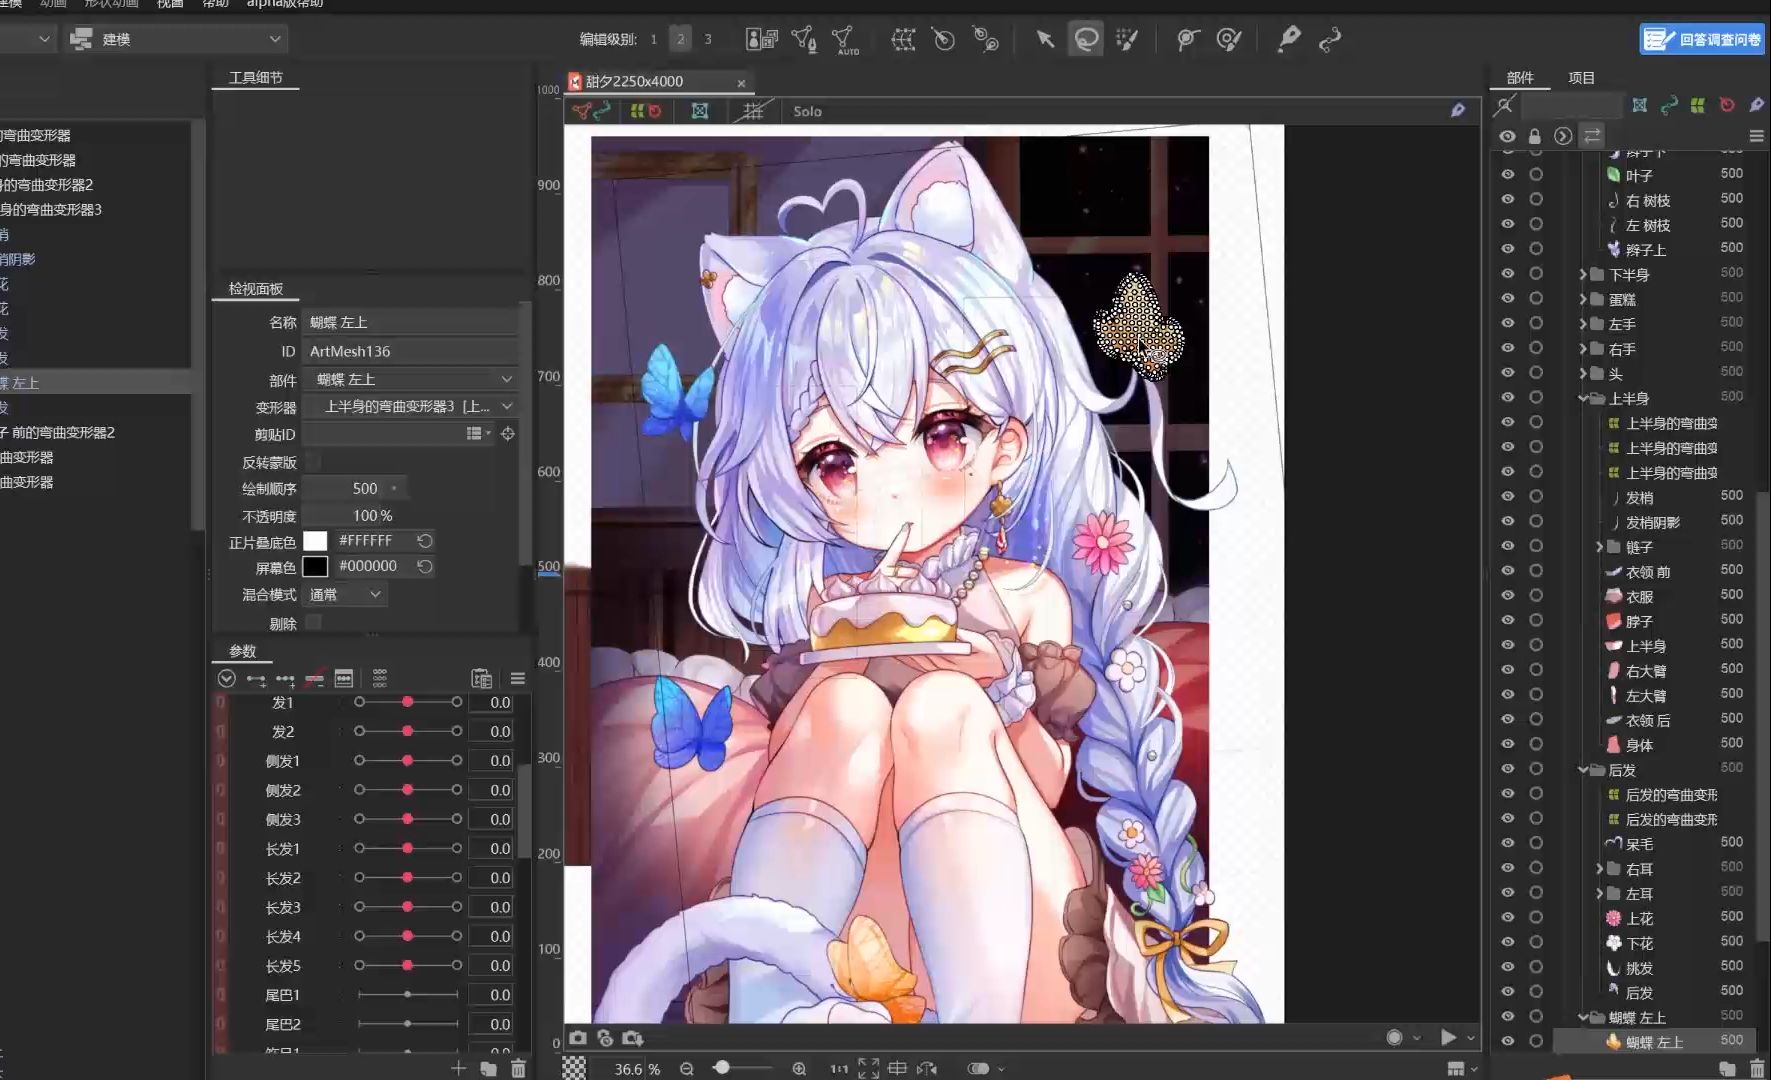Toggle the background checkerboard icon
Screen dimensions: 1771x1080
pos(574,1068)
